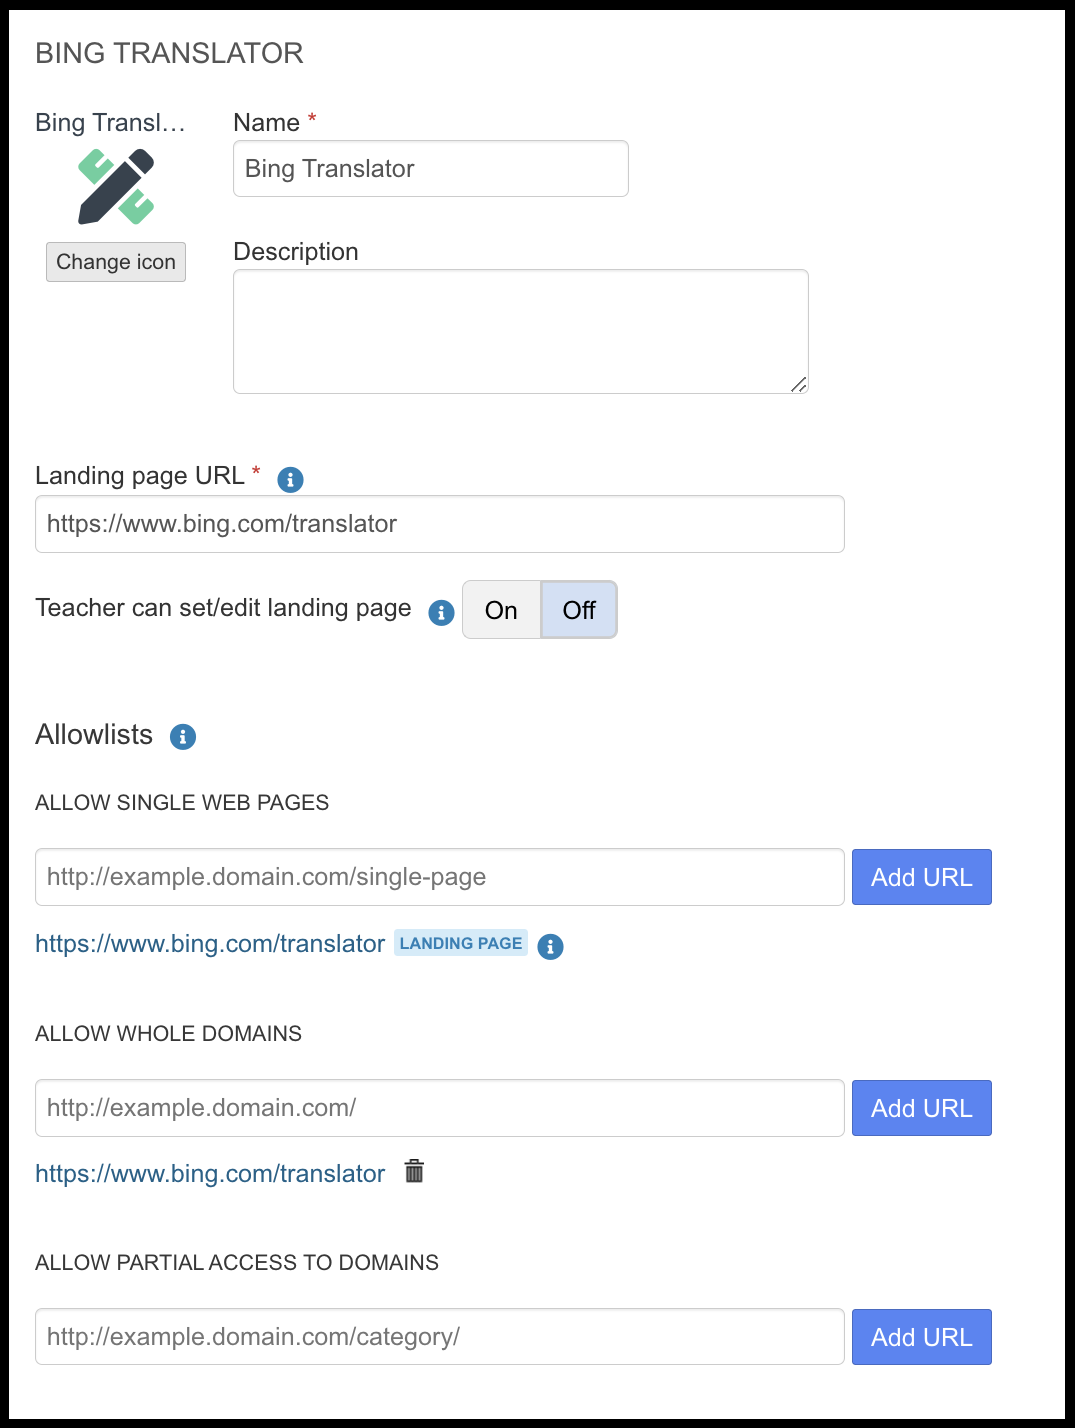Click into the Description text area
1076x1428 pixels.
[x=520, y=331]
